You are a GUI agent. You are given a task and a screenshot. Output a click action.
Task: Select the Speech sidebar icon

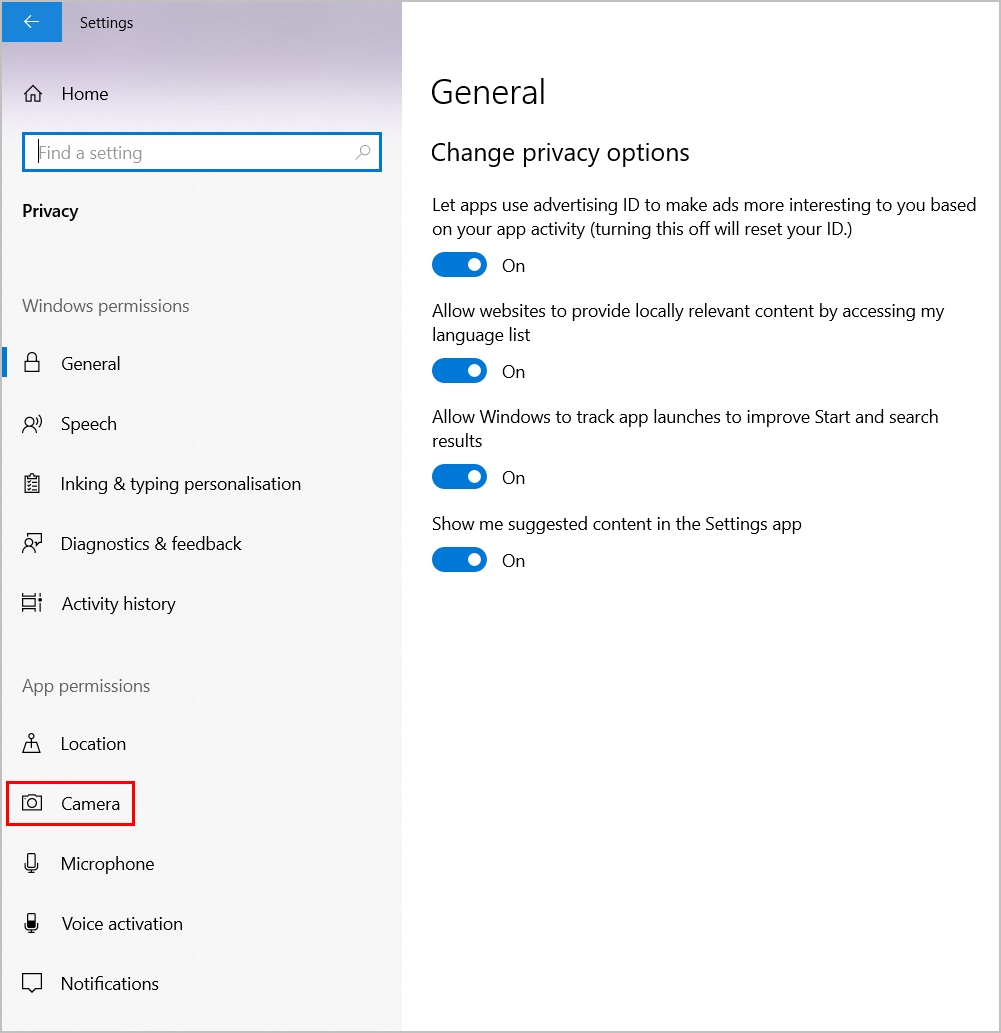[x=33, y=424]
